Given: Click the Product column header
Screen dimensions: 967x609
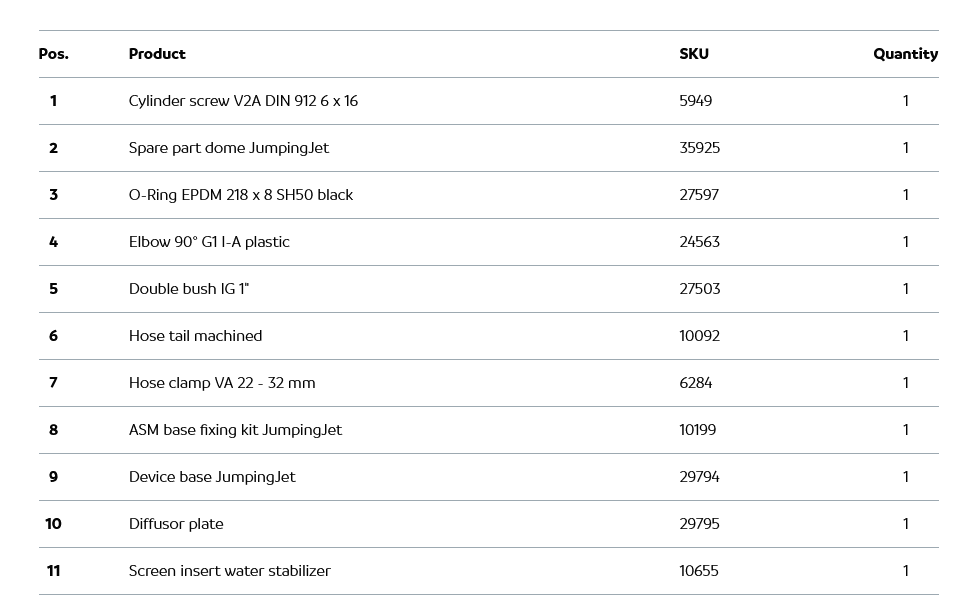Looking at the screenshot, I should point(157,54).
